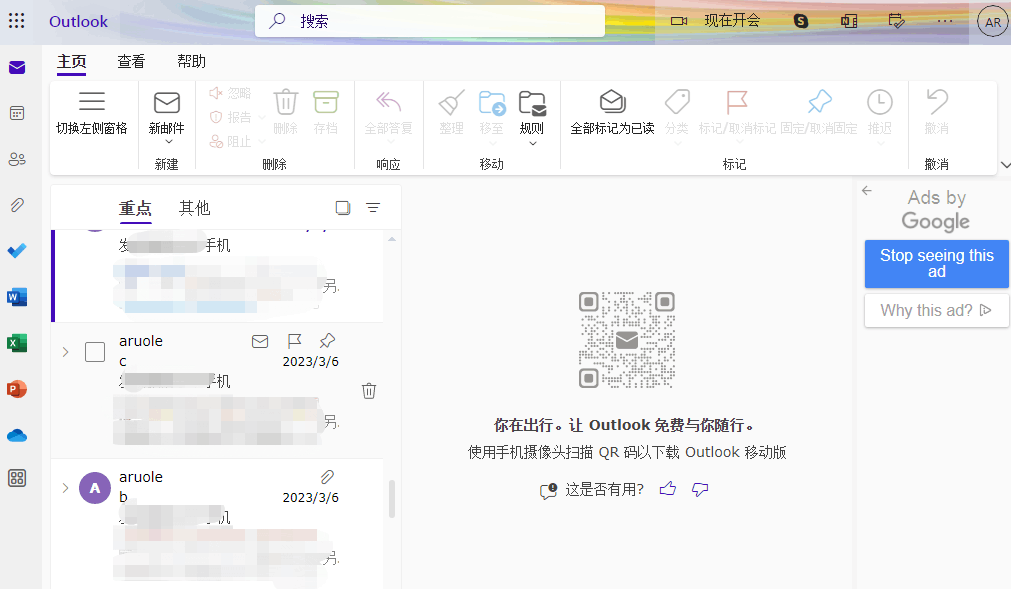Check the box for aruole message c
This screenshot has height=589, width=1011.
pyautogui.click(x=95, y=352)
